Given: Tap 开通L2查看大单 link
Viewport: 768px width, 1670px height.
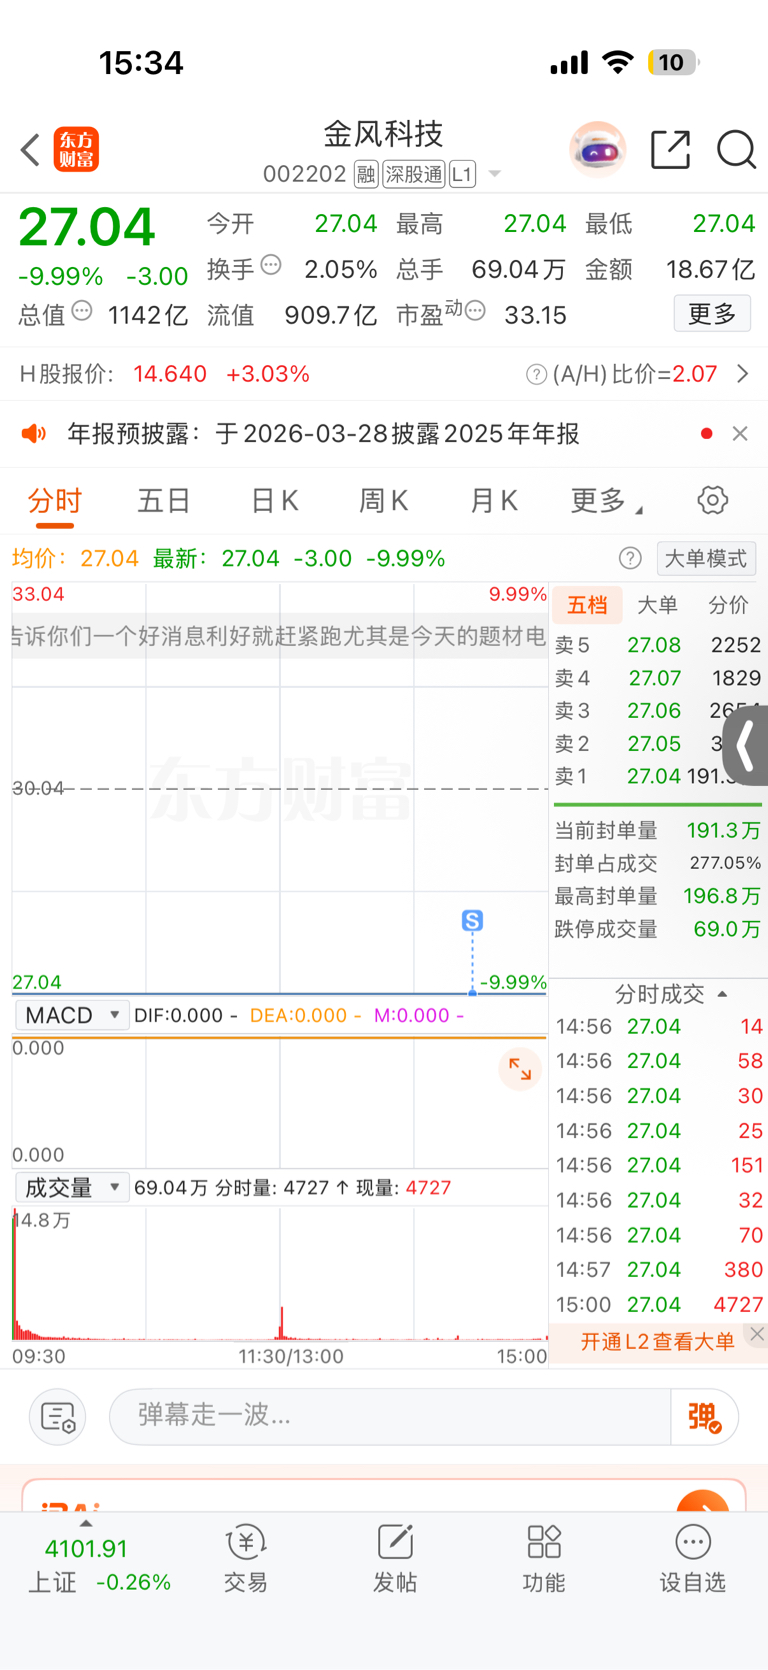Looking at the screenshot, I should coord(657,1341).
